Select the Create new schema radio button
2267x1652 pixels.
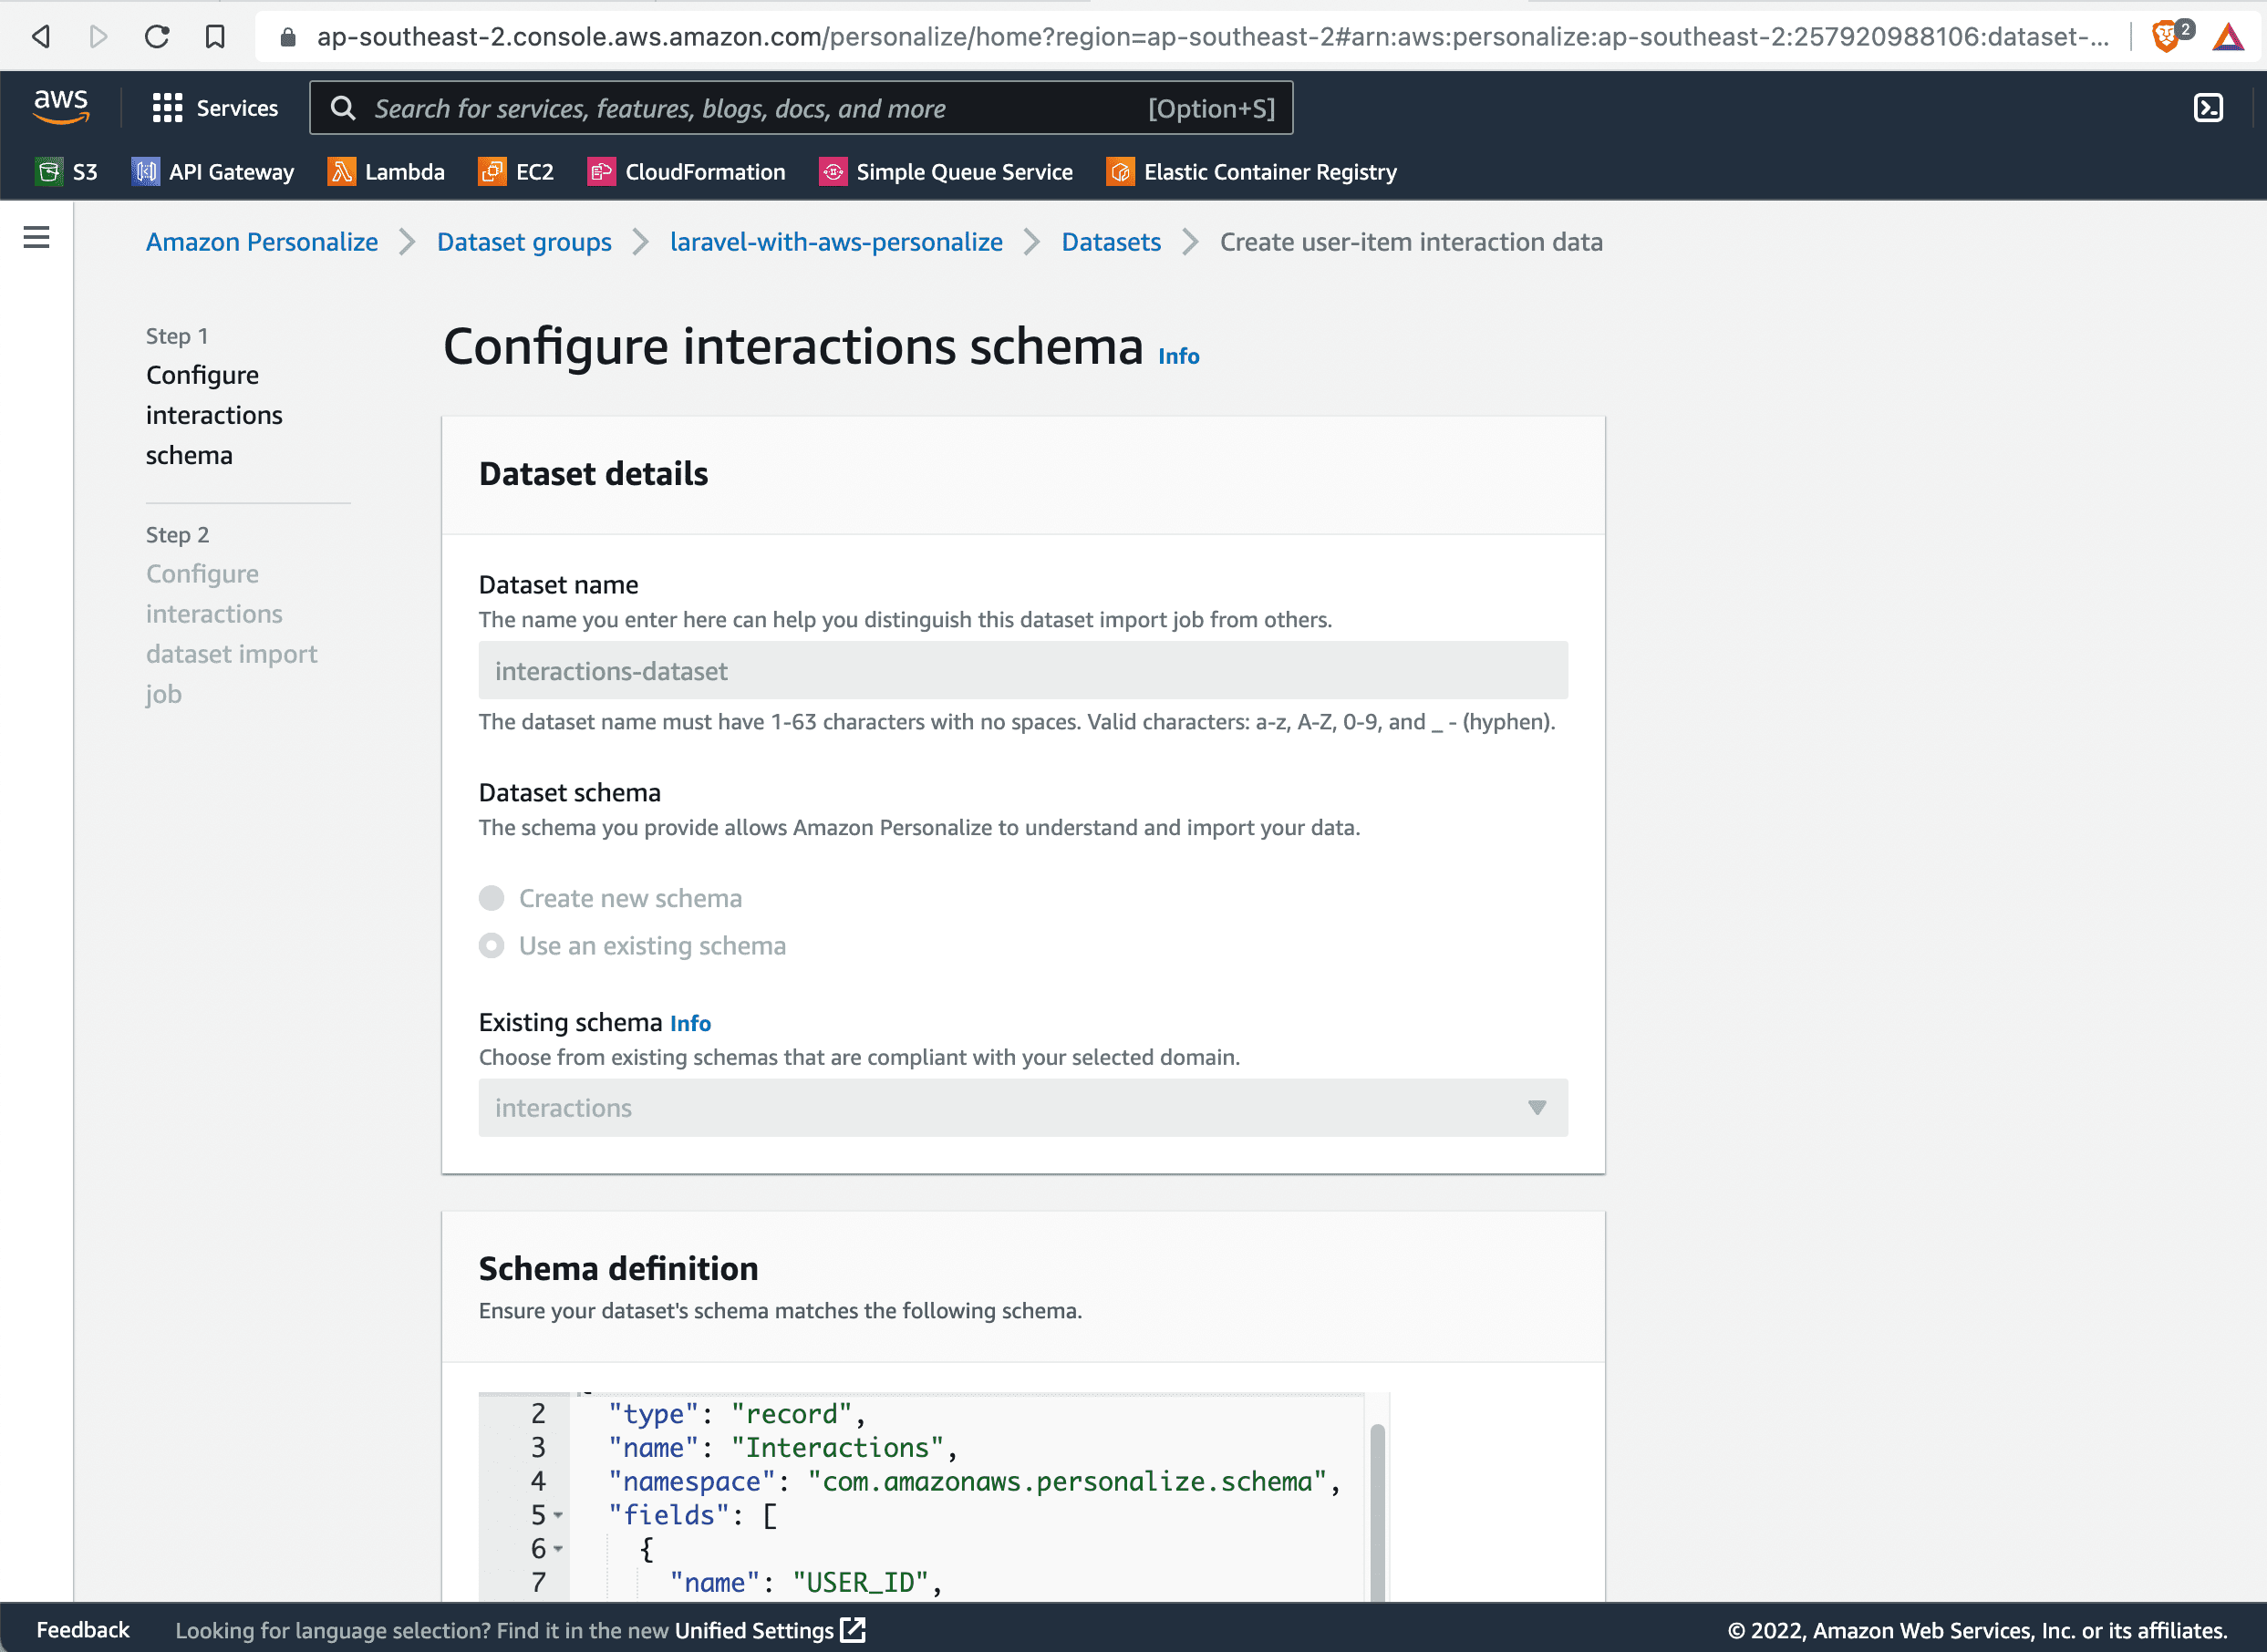pos(492,897)
